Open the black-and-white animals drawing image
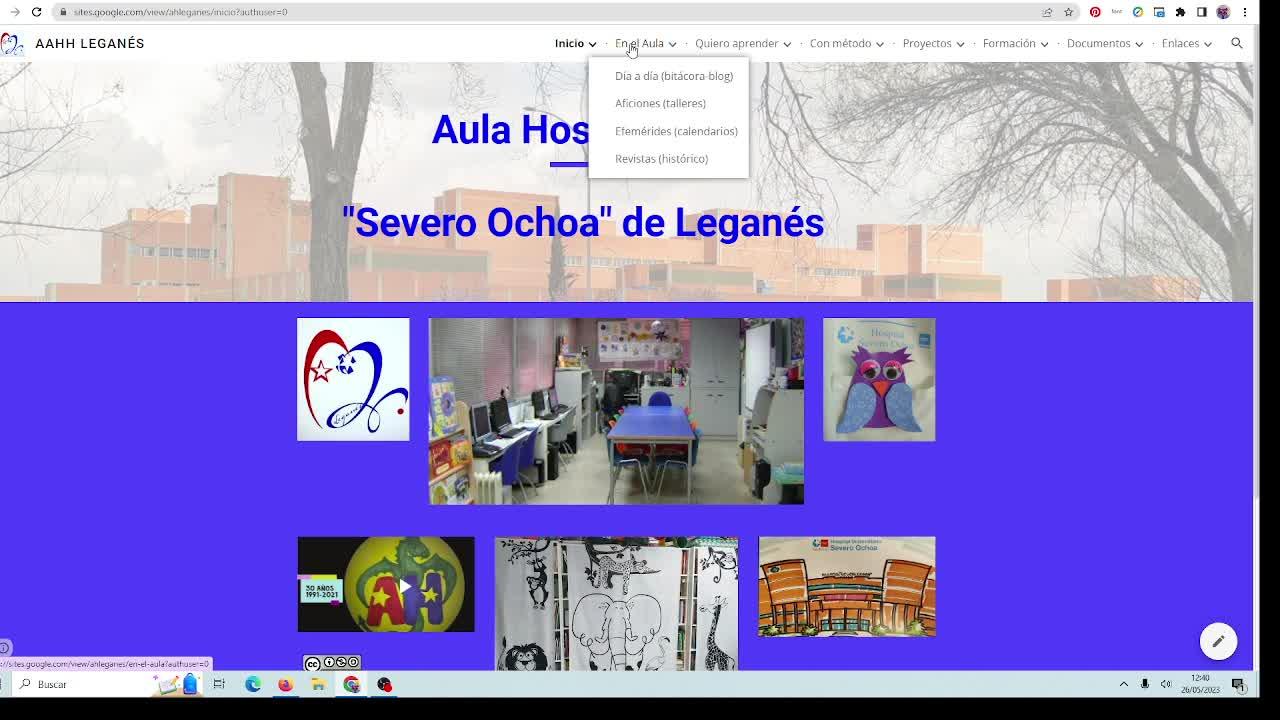 click(616, 603)
